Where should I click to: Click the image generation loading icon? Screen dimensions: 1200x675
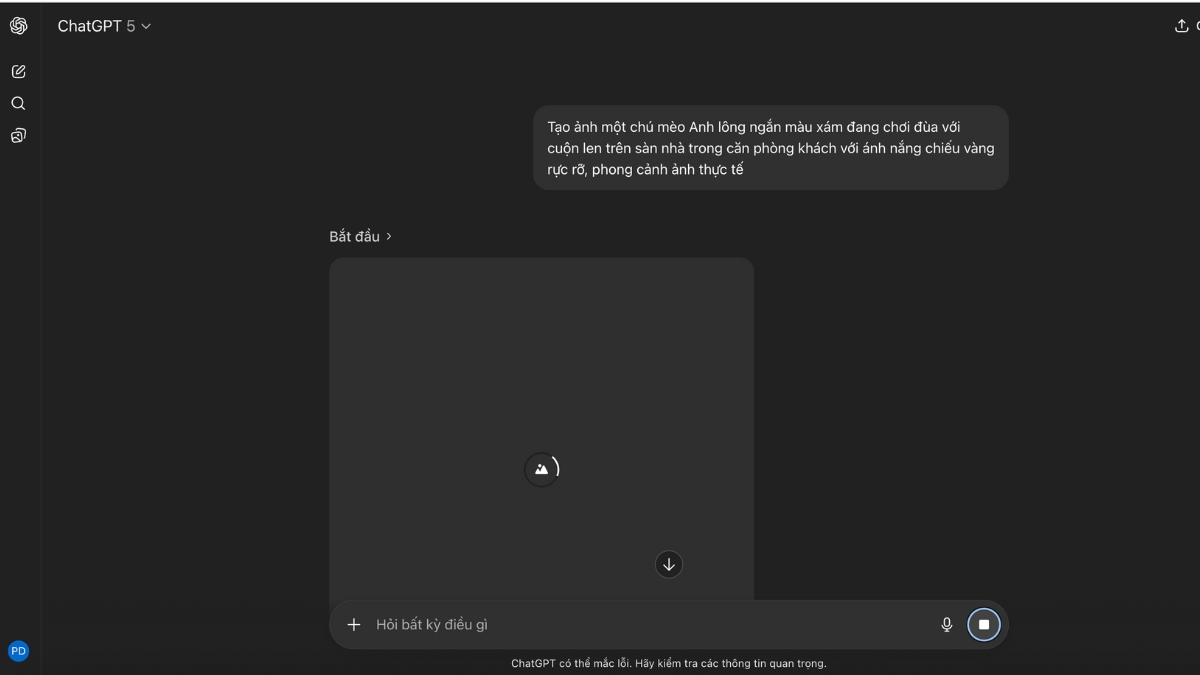pos(541,469)
